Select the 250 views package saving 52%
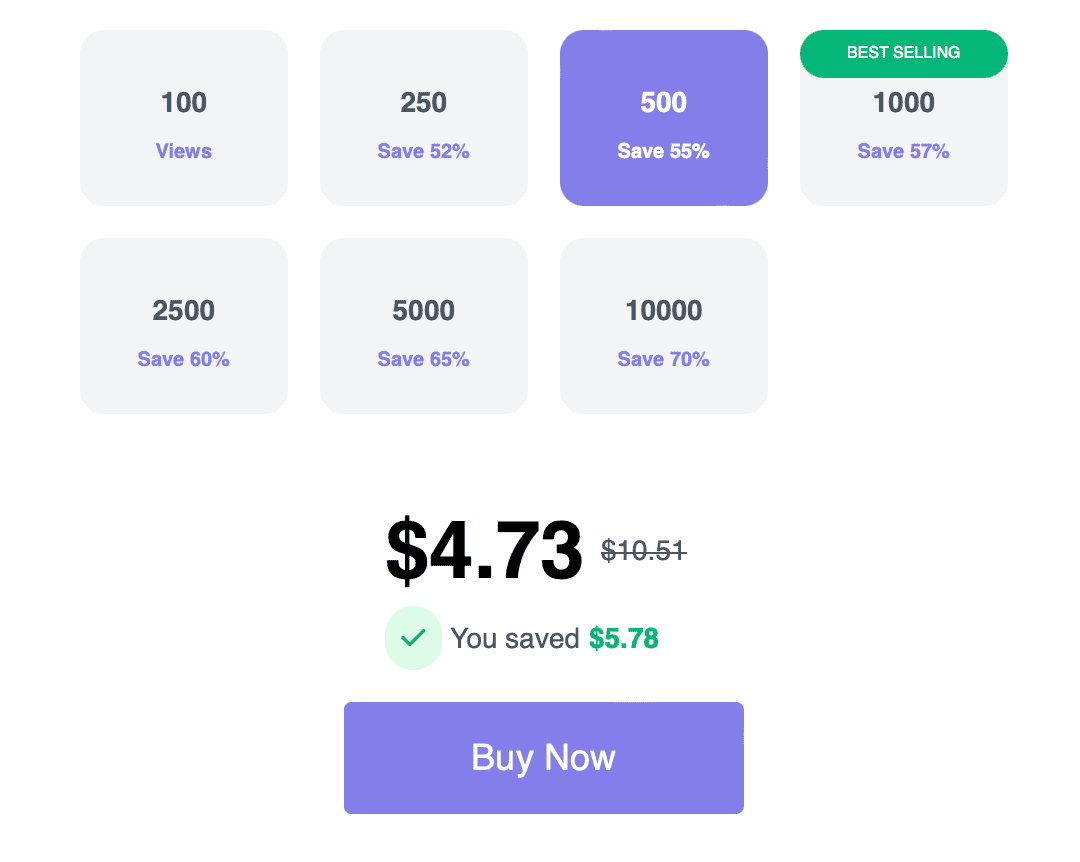This screenshot has width=1080, height=862. (424, 117)
